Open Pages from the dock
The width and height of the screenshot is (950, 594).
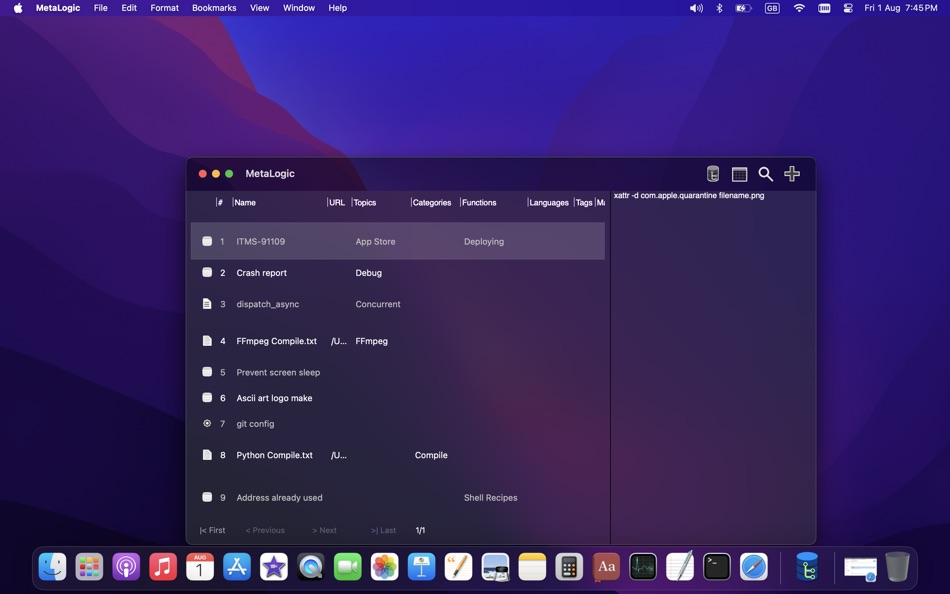(x=459, y=567)
